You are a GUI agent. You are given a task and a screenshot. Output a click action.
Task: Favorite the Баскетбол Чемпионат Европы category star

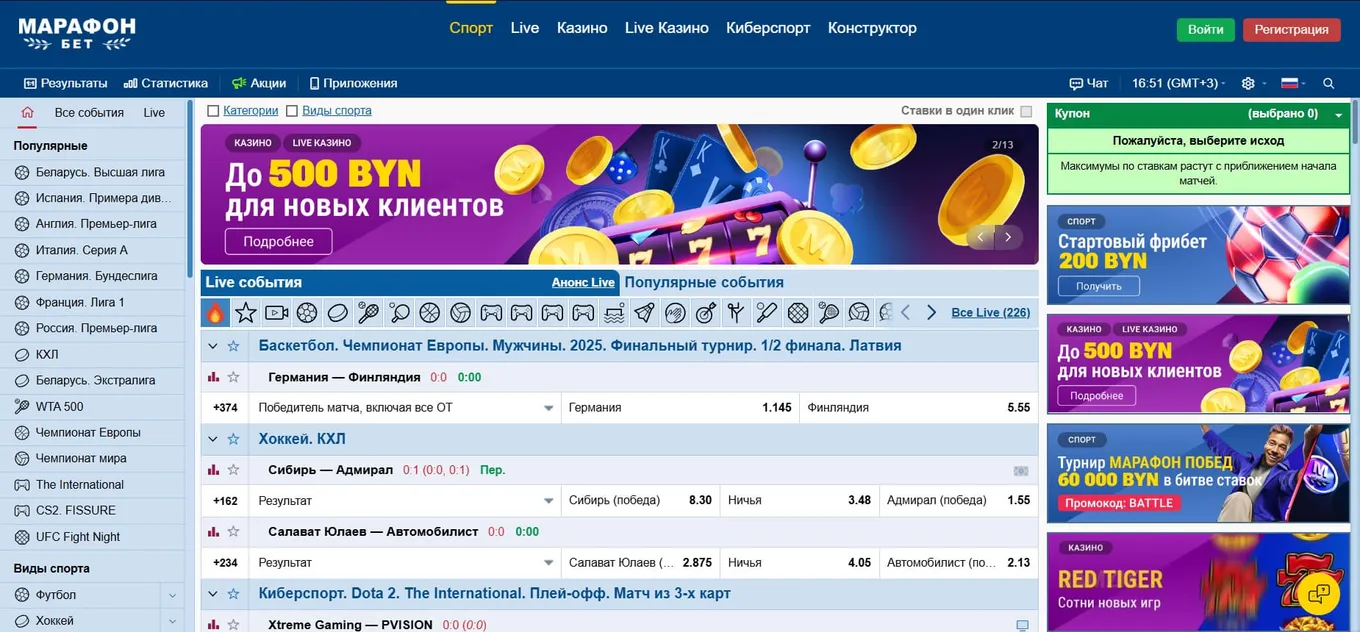[x=233, y=346]
